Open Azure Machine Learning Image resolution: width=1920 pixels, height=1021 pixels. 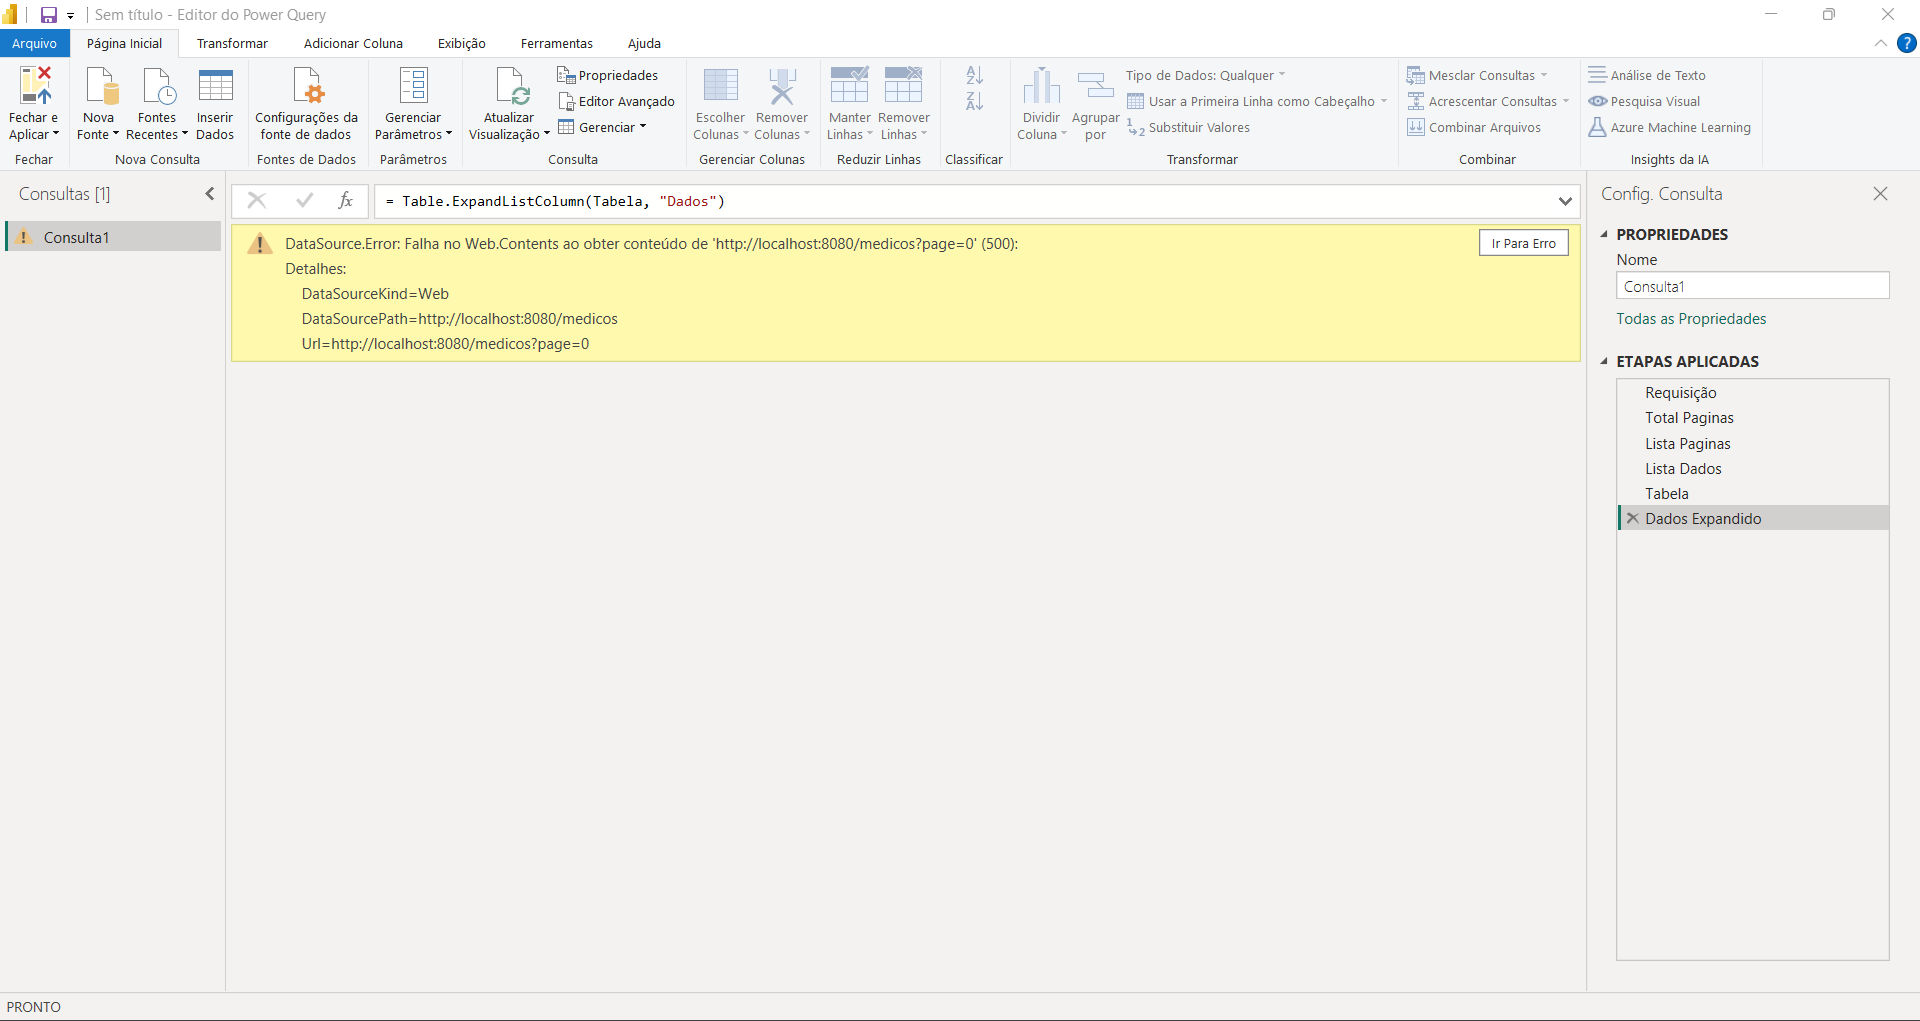(1669, 127)
